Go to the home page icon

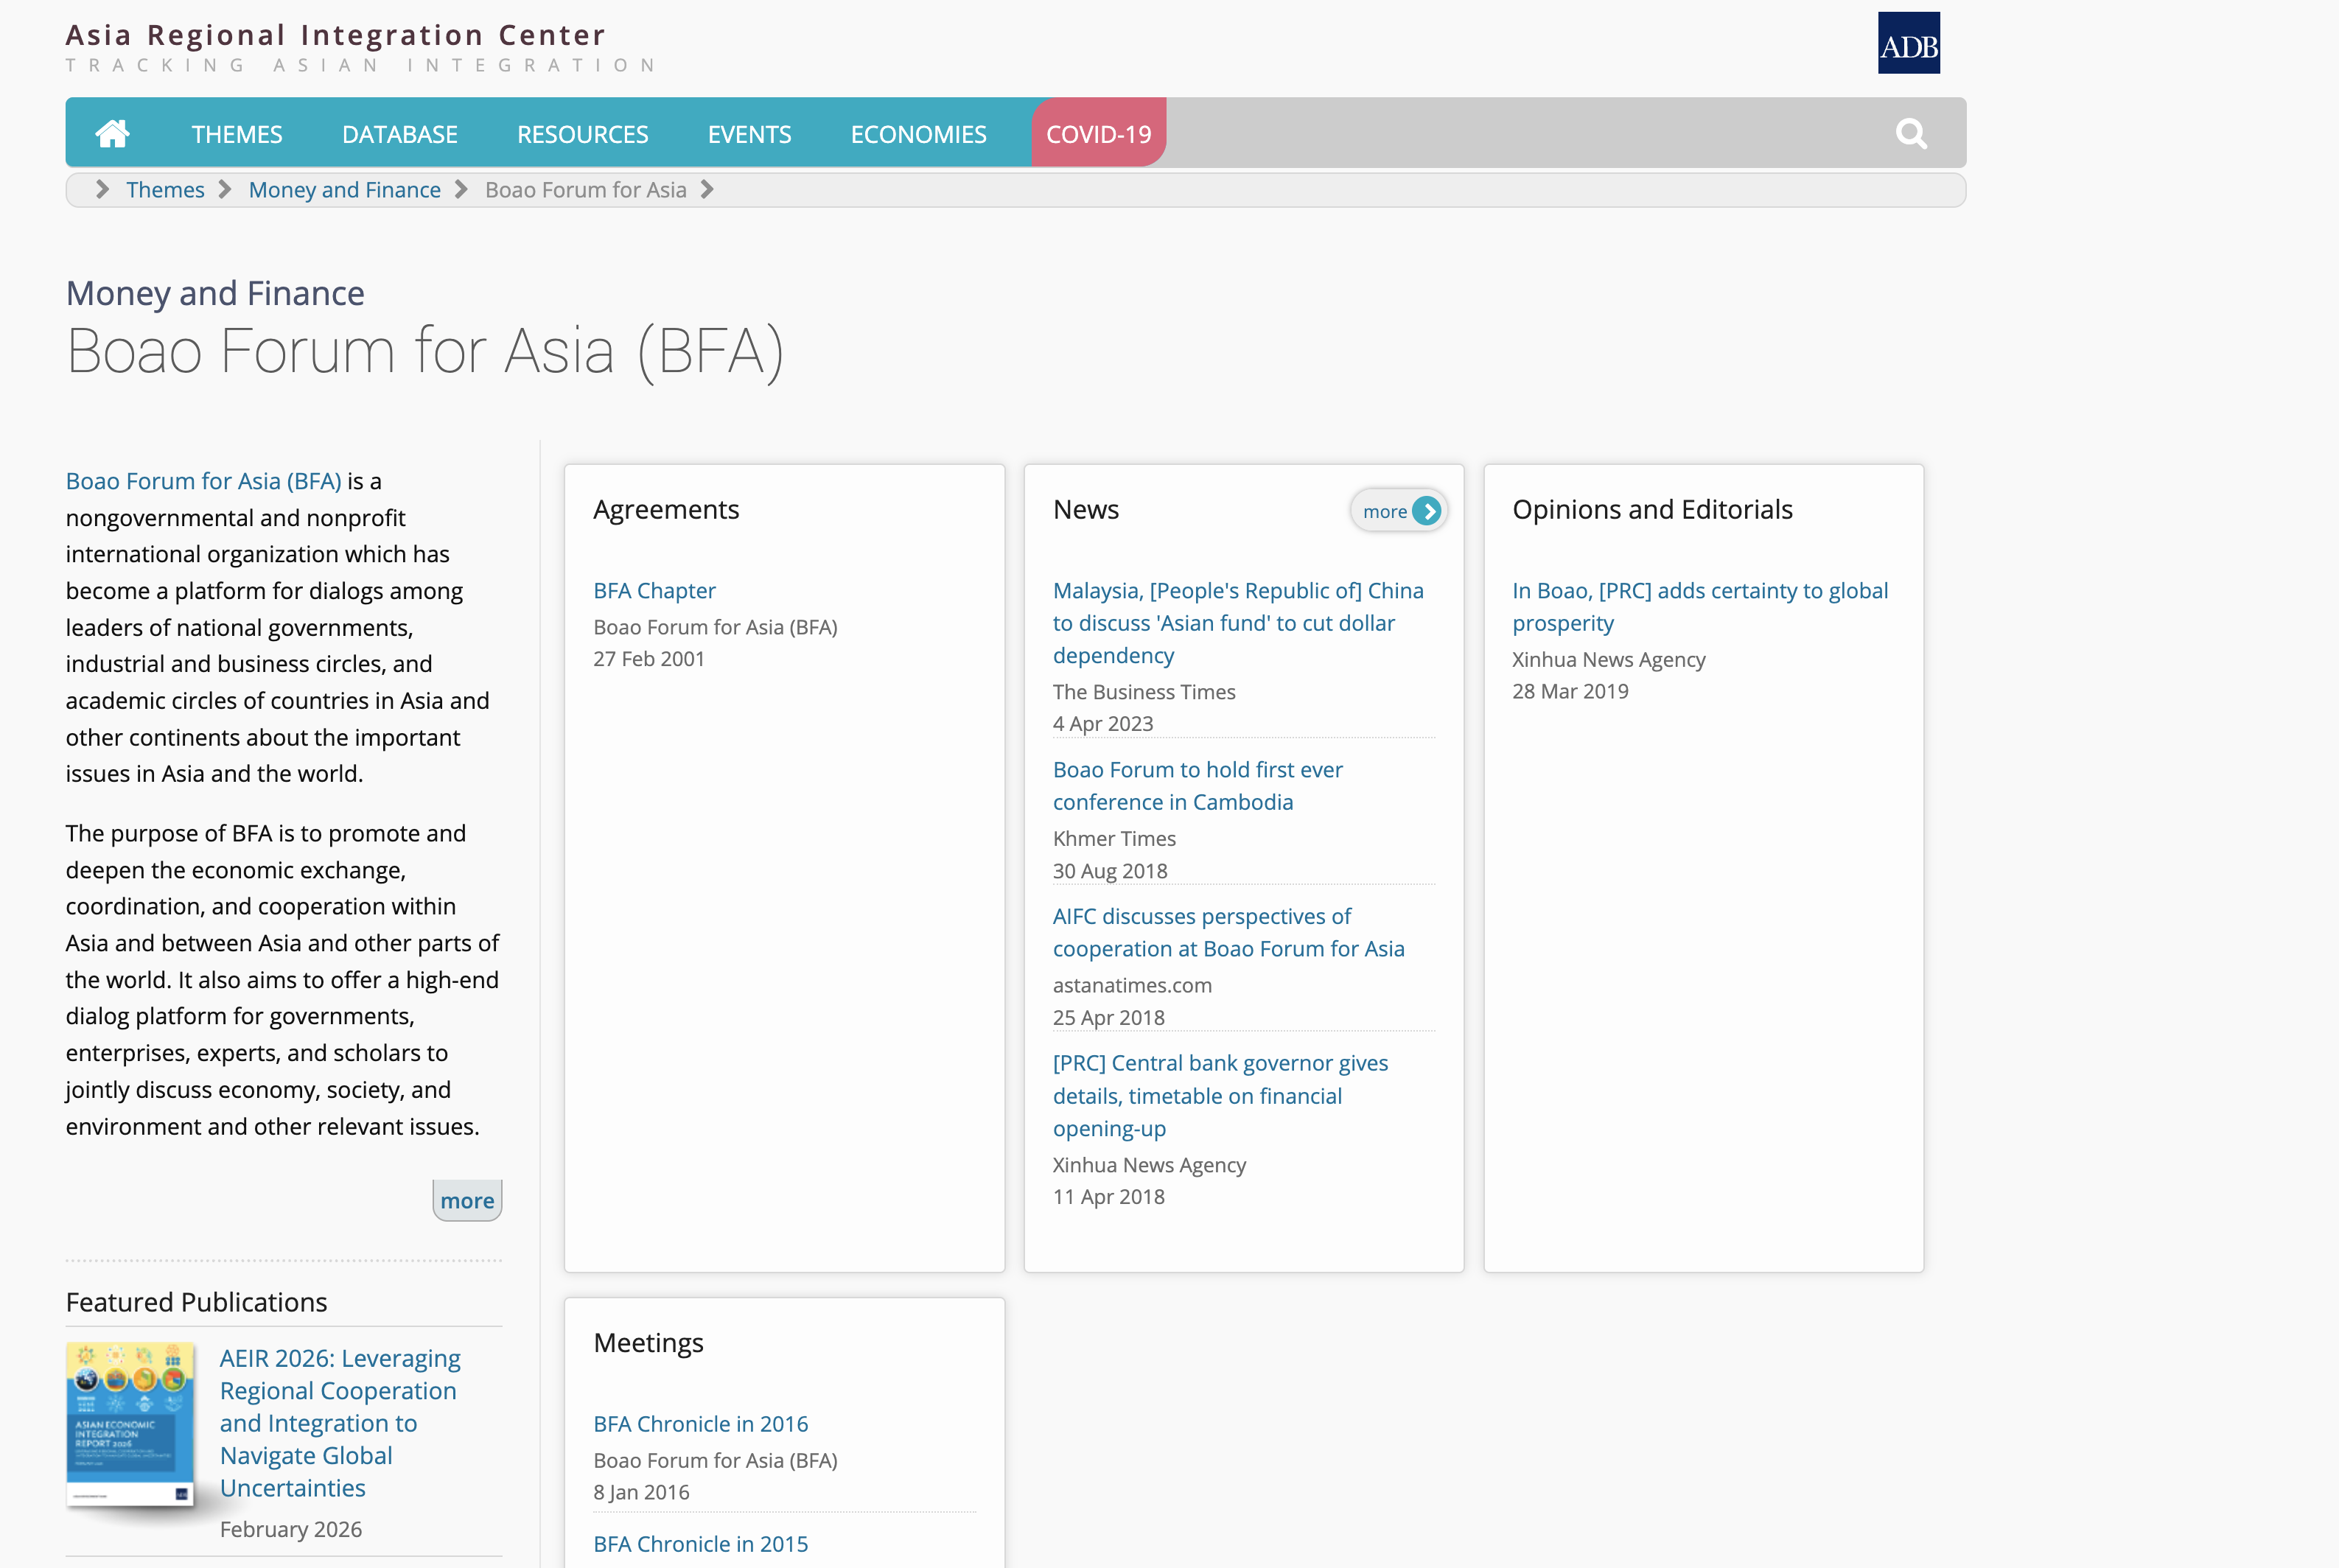pos(112,133)
